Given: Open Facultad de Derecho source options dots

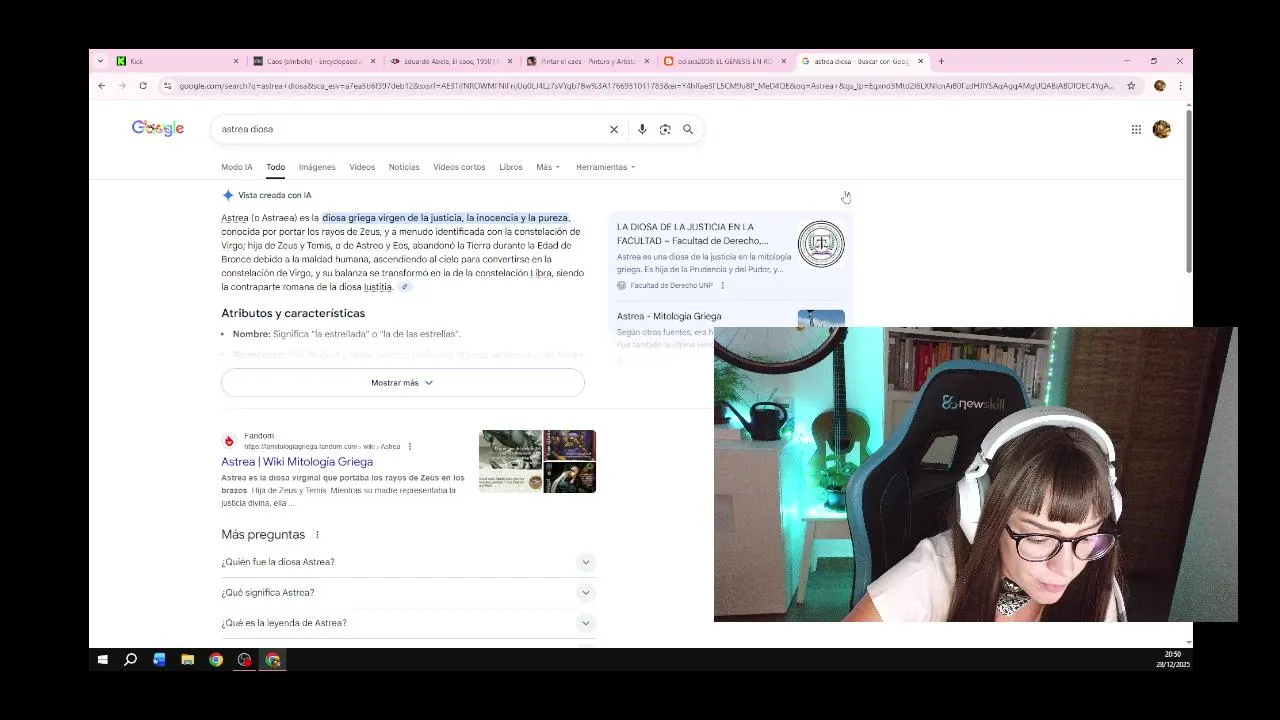Looking at the screenshot, I should click(x=723, y=286).
